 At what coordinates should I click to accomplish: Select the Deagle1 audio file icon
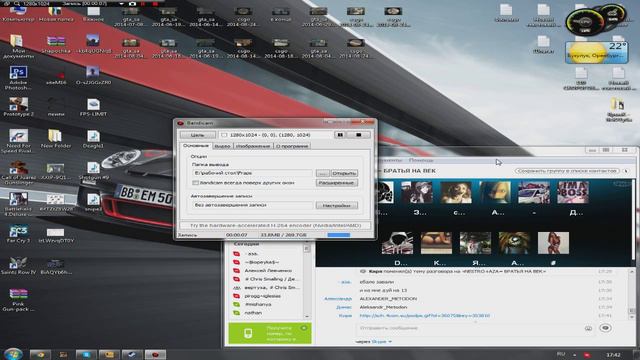point(93,139)
